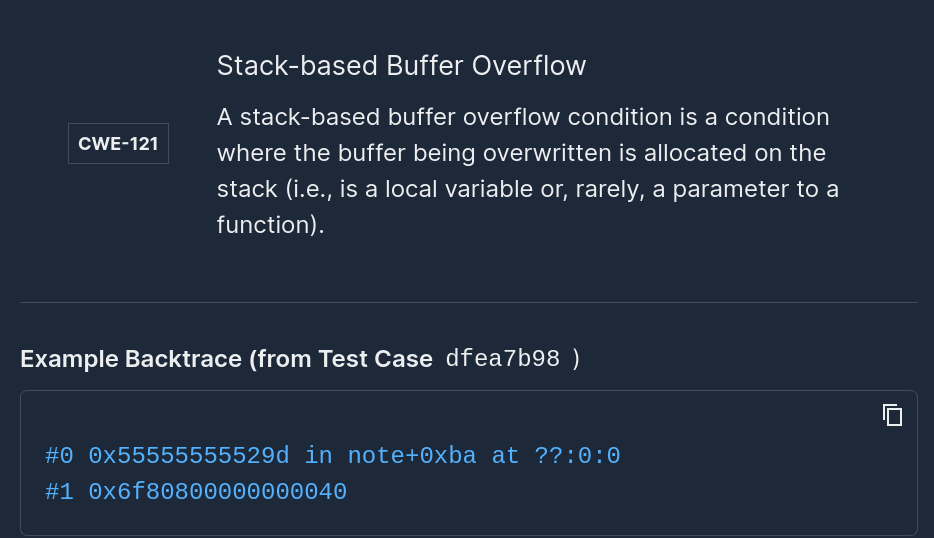Click the Stack-based Buffer Overflow title

pyautogui.click(x=401, y=66)
